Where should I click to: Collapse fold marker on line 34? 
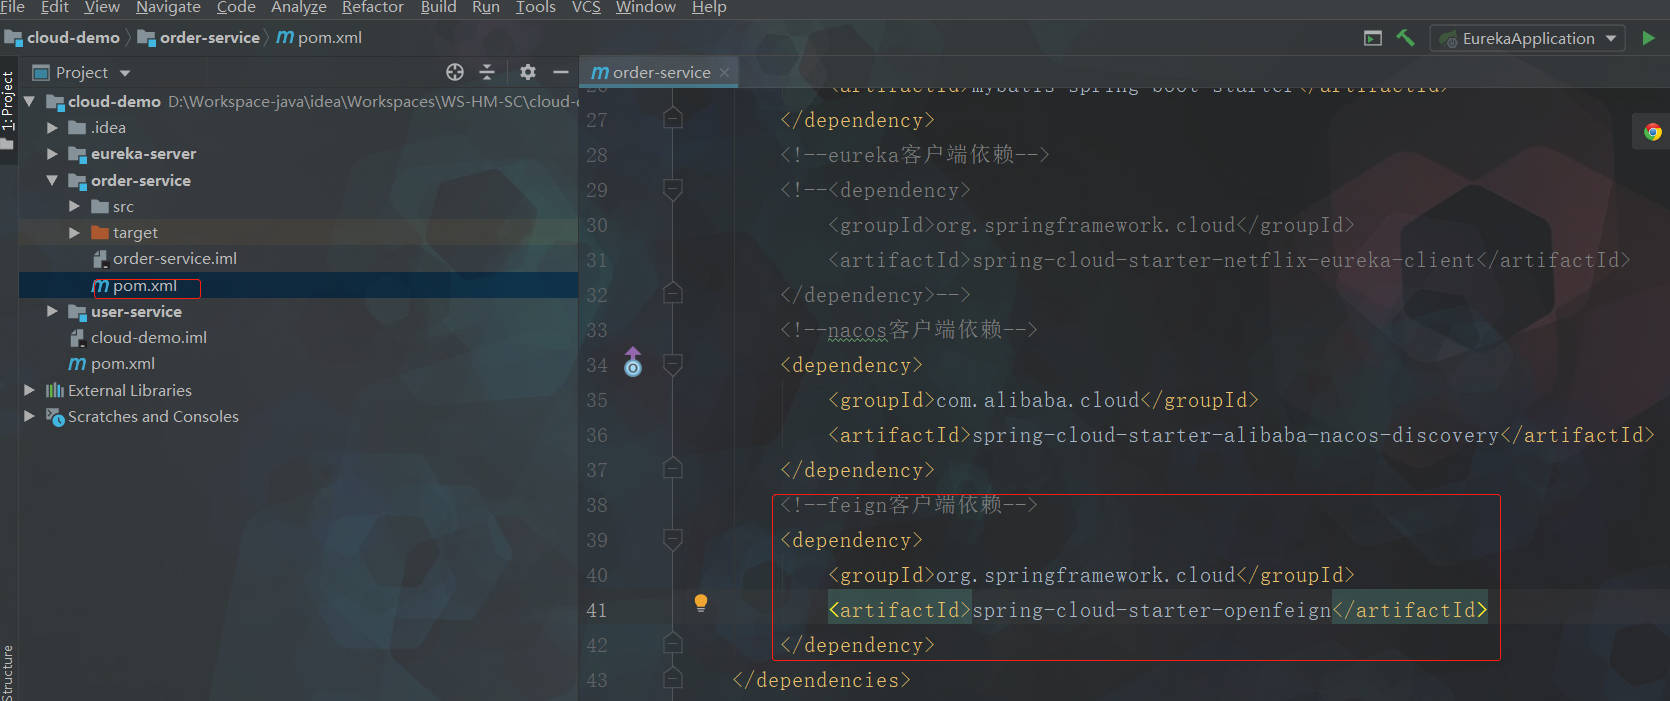tap(673, 365)
